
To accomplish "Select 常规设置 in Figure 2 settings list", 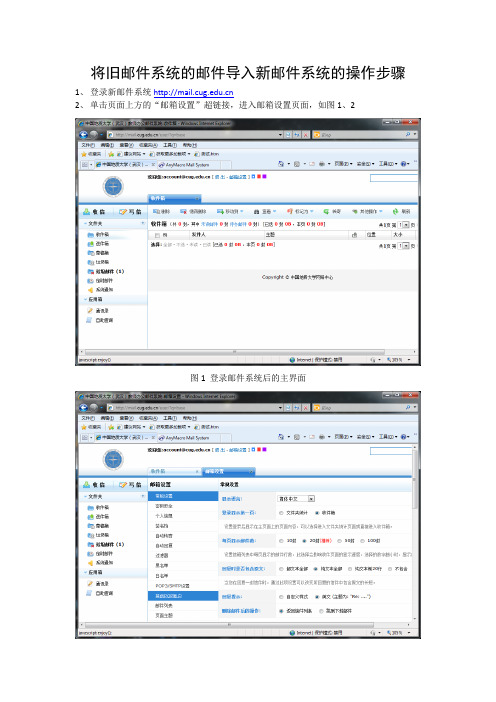I will (183, 496).
